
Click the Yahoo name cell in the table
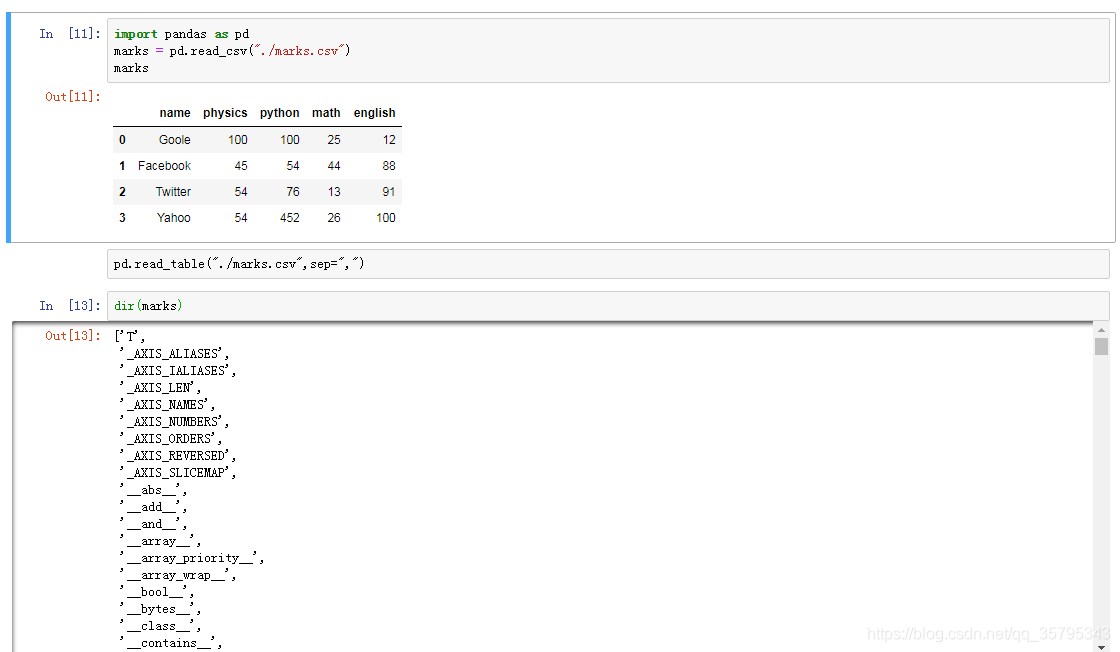pyautogui.click(x=173, y=217)
